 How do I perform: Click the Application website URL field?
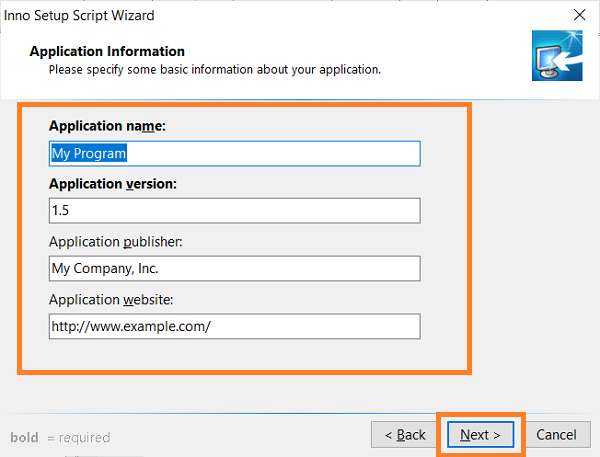click(x=235, y=326)
